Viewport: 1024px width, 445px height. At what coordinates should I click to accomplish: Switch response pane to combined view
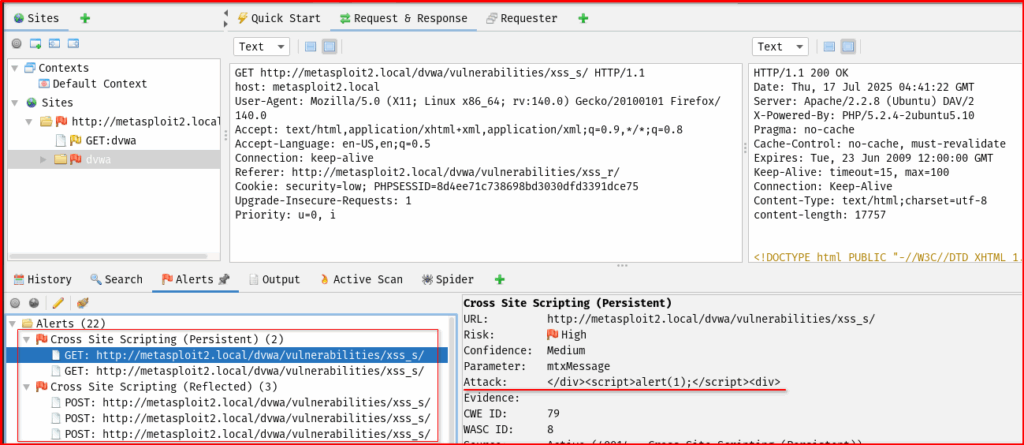coord(848,46)
